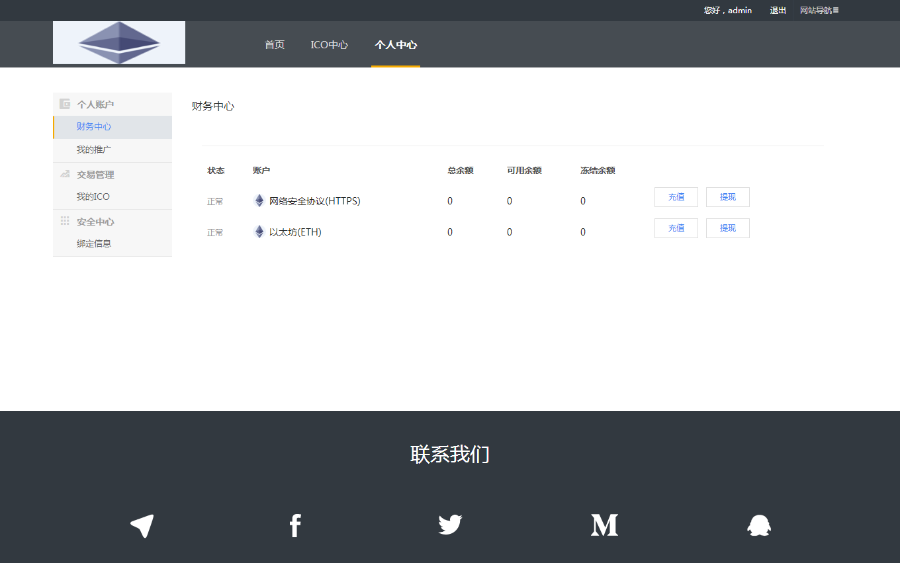Image resolution: width=900 pixels, height=563 pixels.
Task: Open the Telegram contact icon
Action: point(142,526)
